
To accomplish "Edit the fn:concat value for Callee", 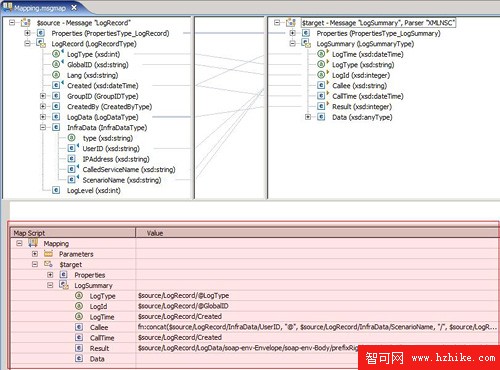I will click(317, 327).
